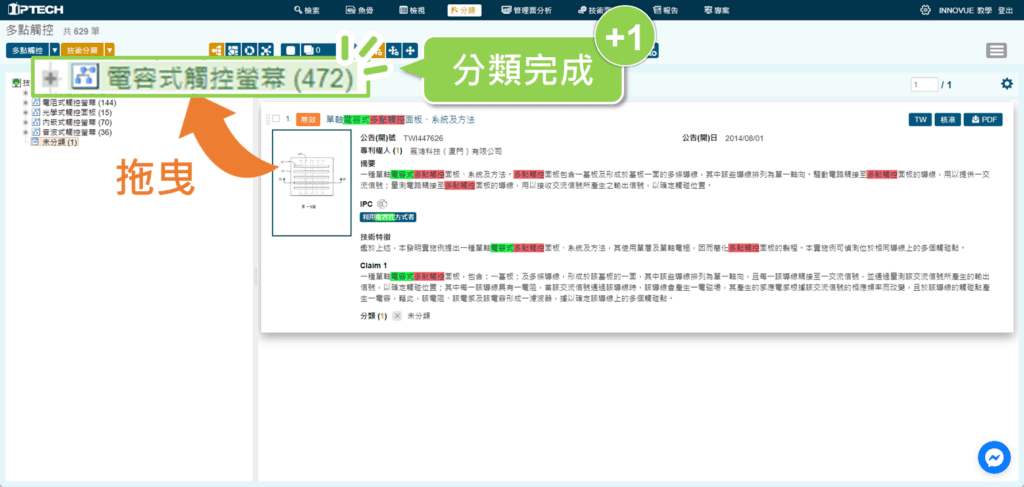Click Facebook Messenger chat bubble

pos(996,458)
